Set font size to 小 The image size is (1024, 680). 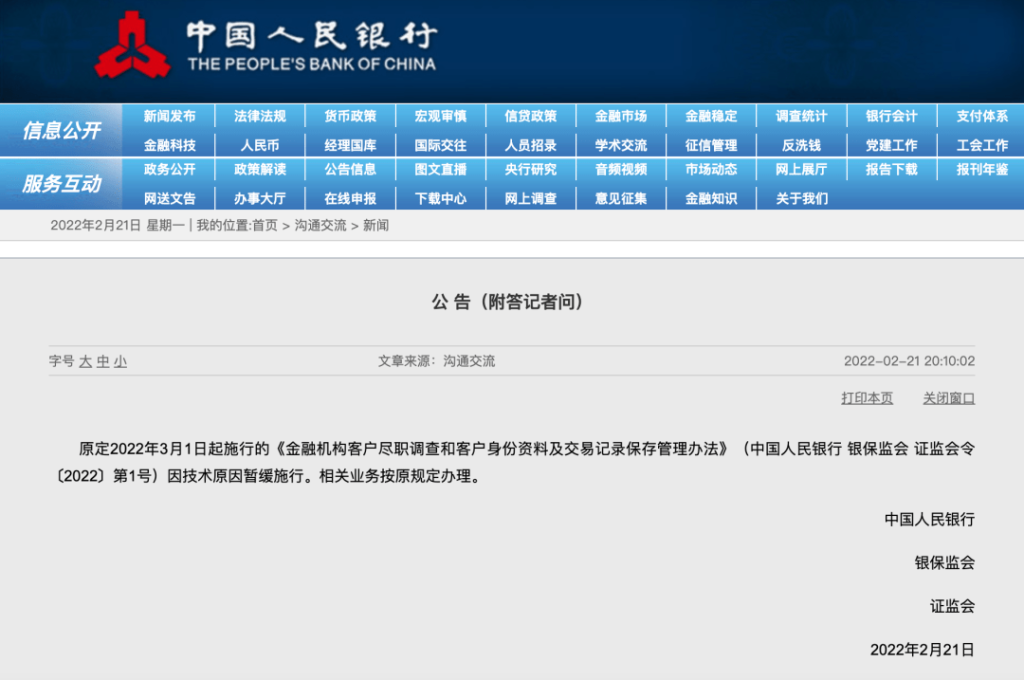pos(120,362)
